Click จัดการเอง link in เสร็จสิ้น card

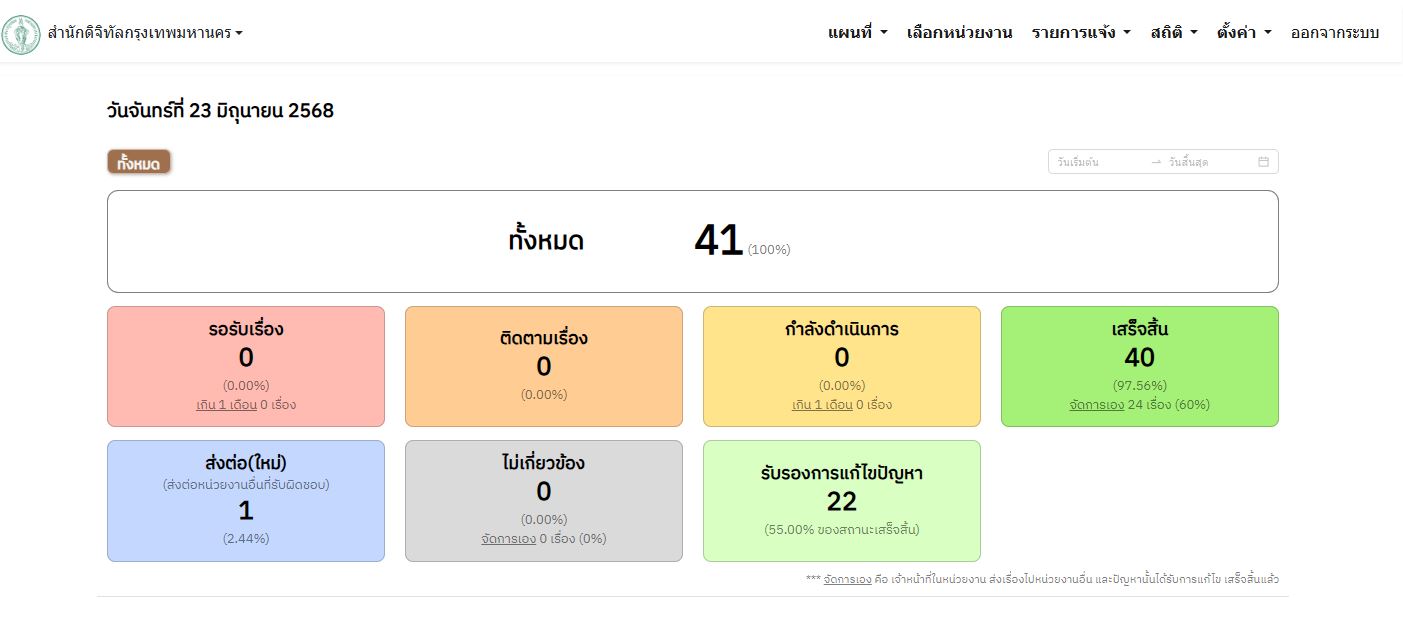click(x=1097, y=405)
